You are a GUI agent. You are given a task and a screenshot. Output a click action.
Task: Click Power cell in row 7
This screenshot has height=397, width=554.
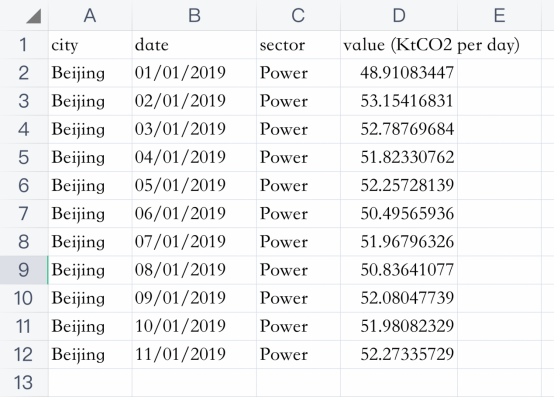pyautogui.click(x=299, y=214)
